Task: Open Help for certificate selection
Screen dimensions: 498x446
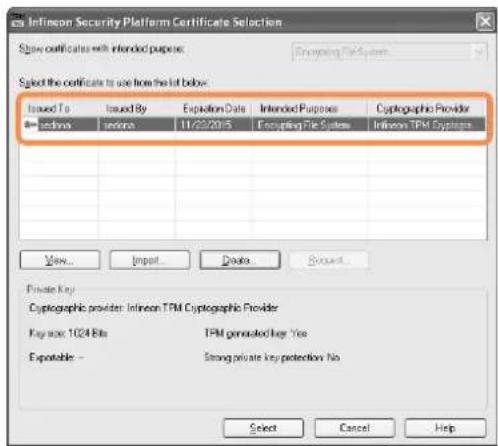Action: [x=445, y=428]
